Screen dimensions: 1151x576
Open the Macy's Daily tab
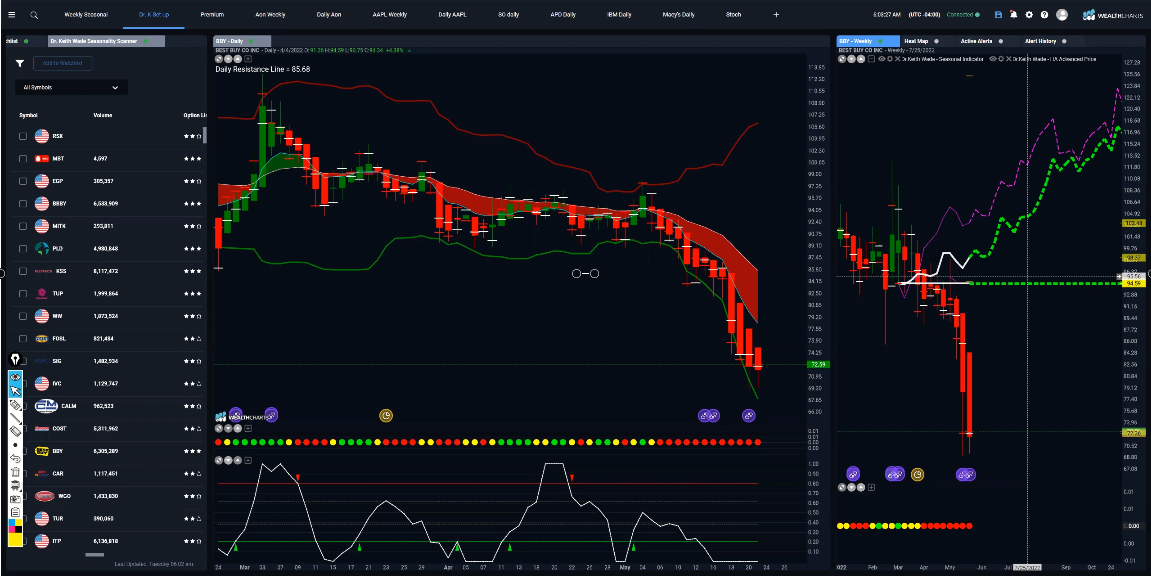click(678, 15)
